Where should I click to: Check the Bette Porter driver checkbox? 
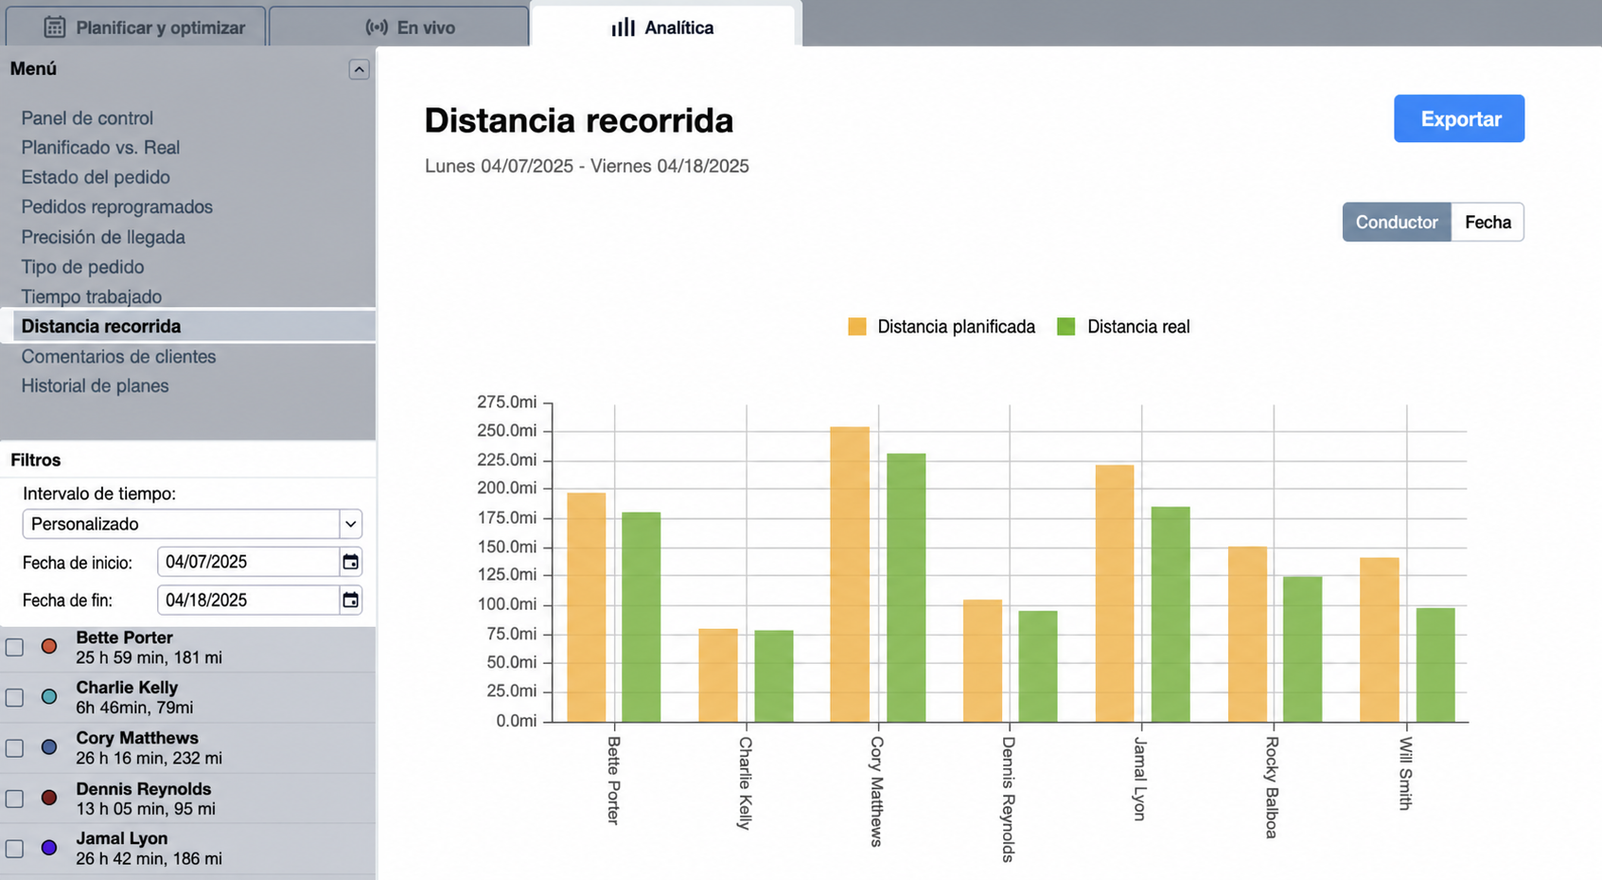15,647
